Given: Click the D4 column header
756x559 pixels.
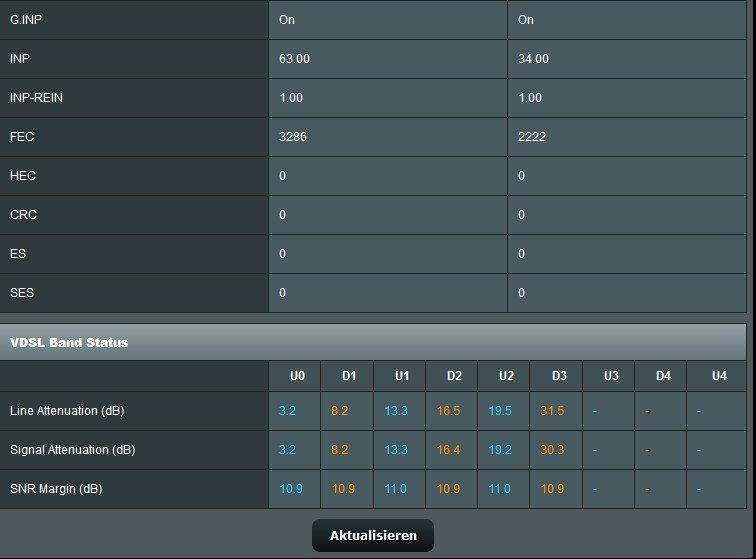Looking at the screenshot, I should point(663,376).
